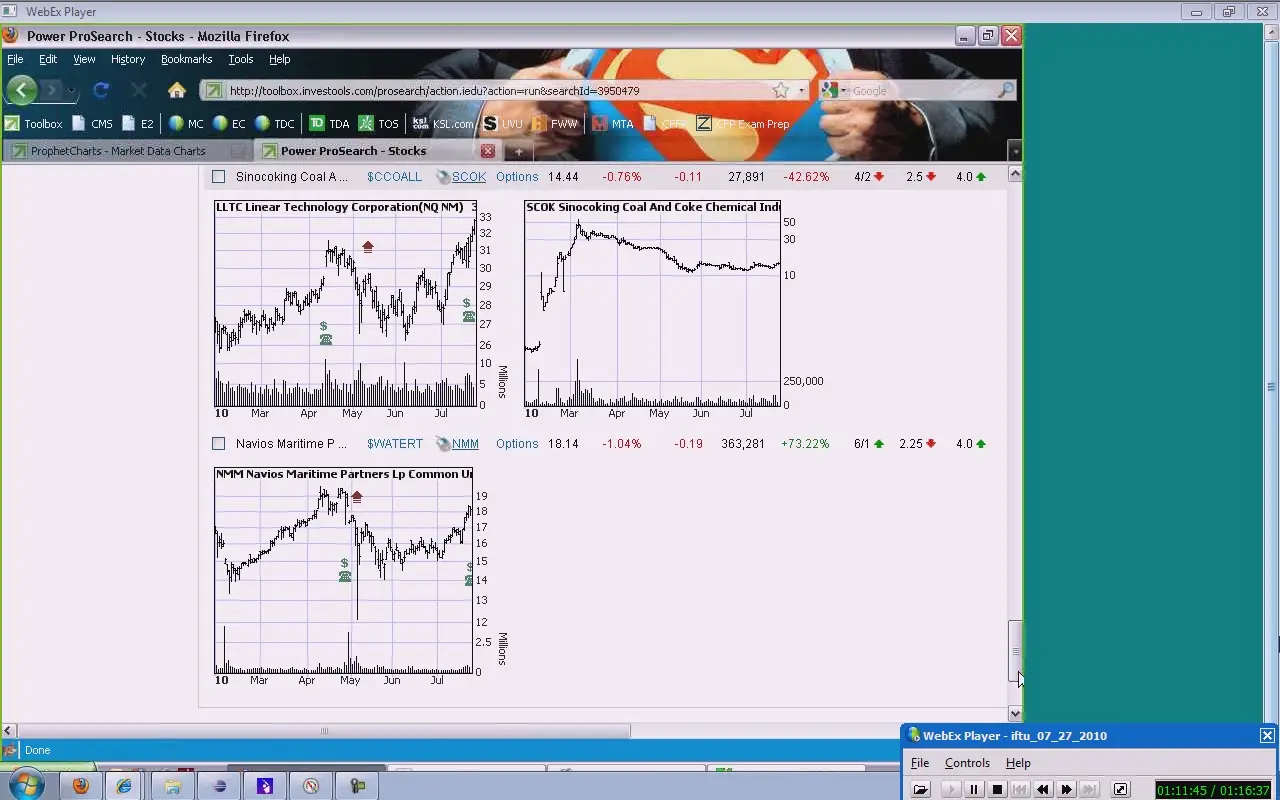
Task: Open the MTA bookmark
Action: coord(613,124)
